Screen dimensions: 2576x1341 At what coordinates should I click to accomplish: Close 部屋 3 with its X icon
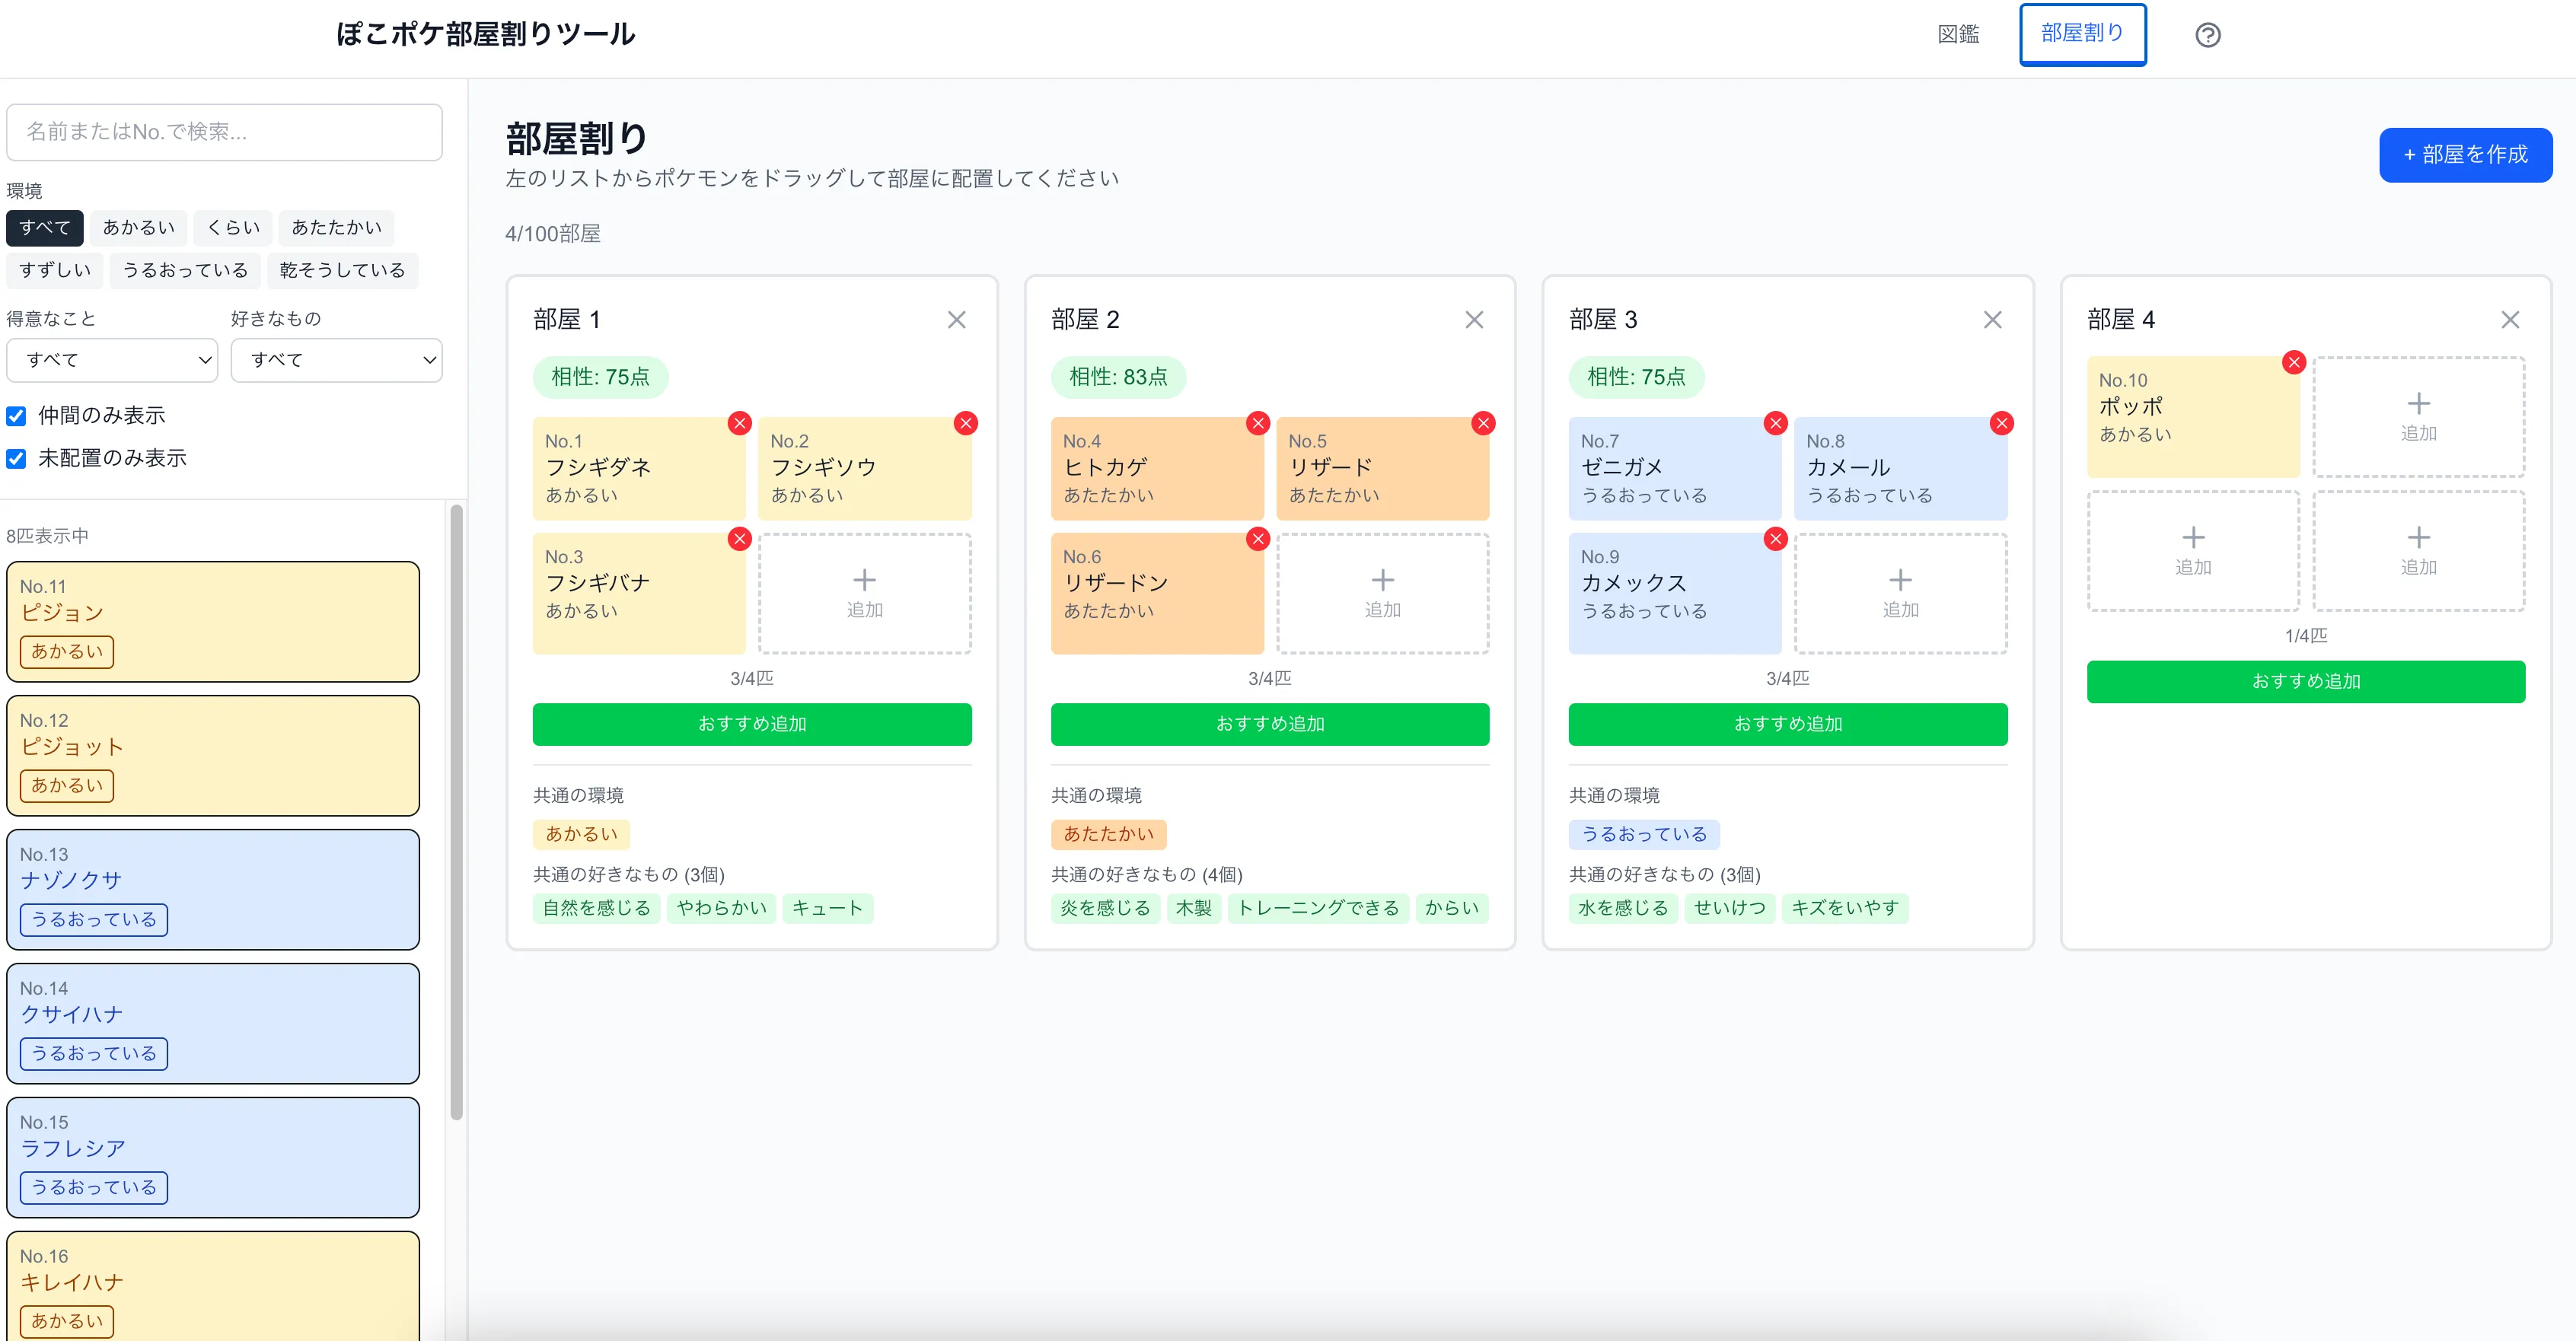pyautogui.click(x=1992, y=320)
